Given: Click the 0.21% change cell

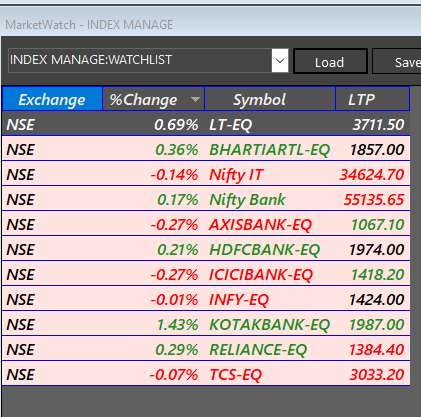Looking at the screenshot, I should tap(153, 249).
